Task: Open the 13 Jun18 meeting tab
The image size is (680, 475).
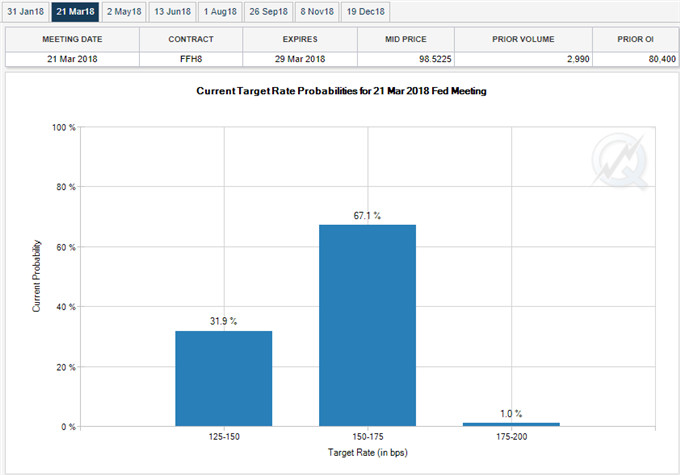Action: (173, 12)
